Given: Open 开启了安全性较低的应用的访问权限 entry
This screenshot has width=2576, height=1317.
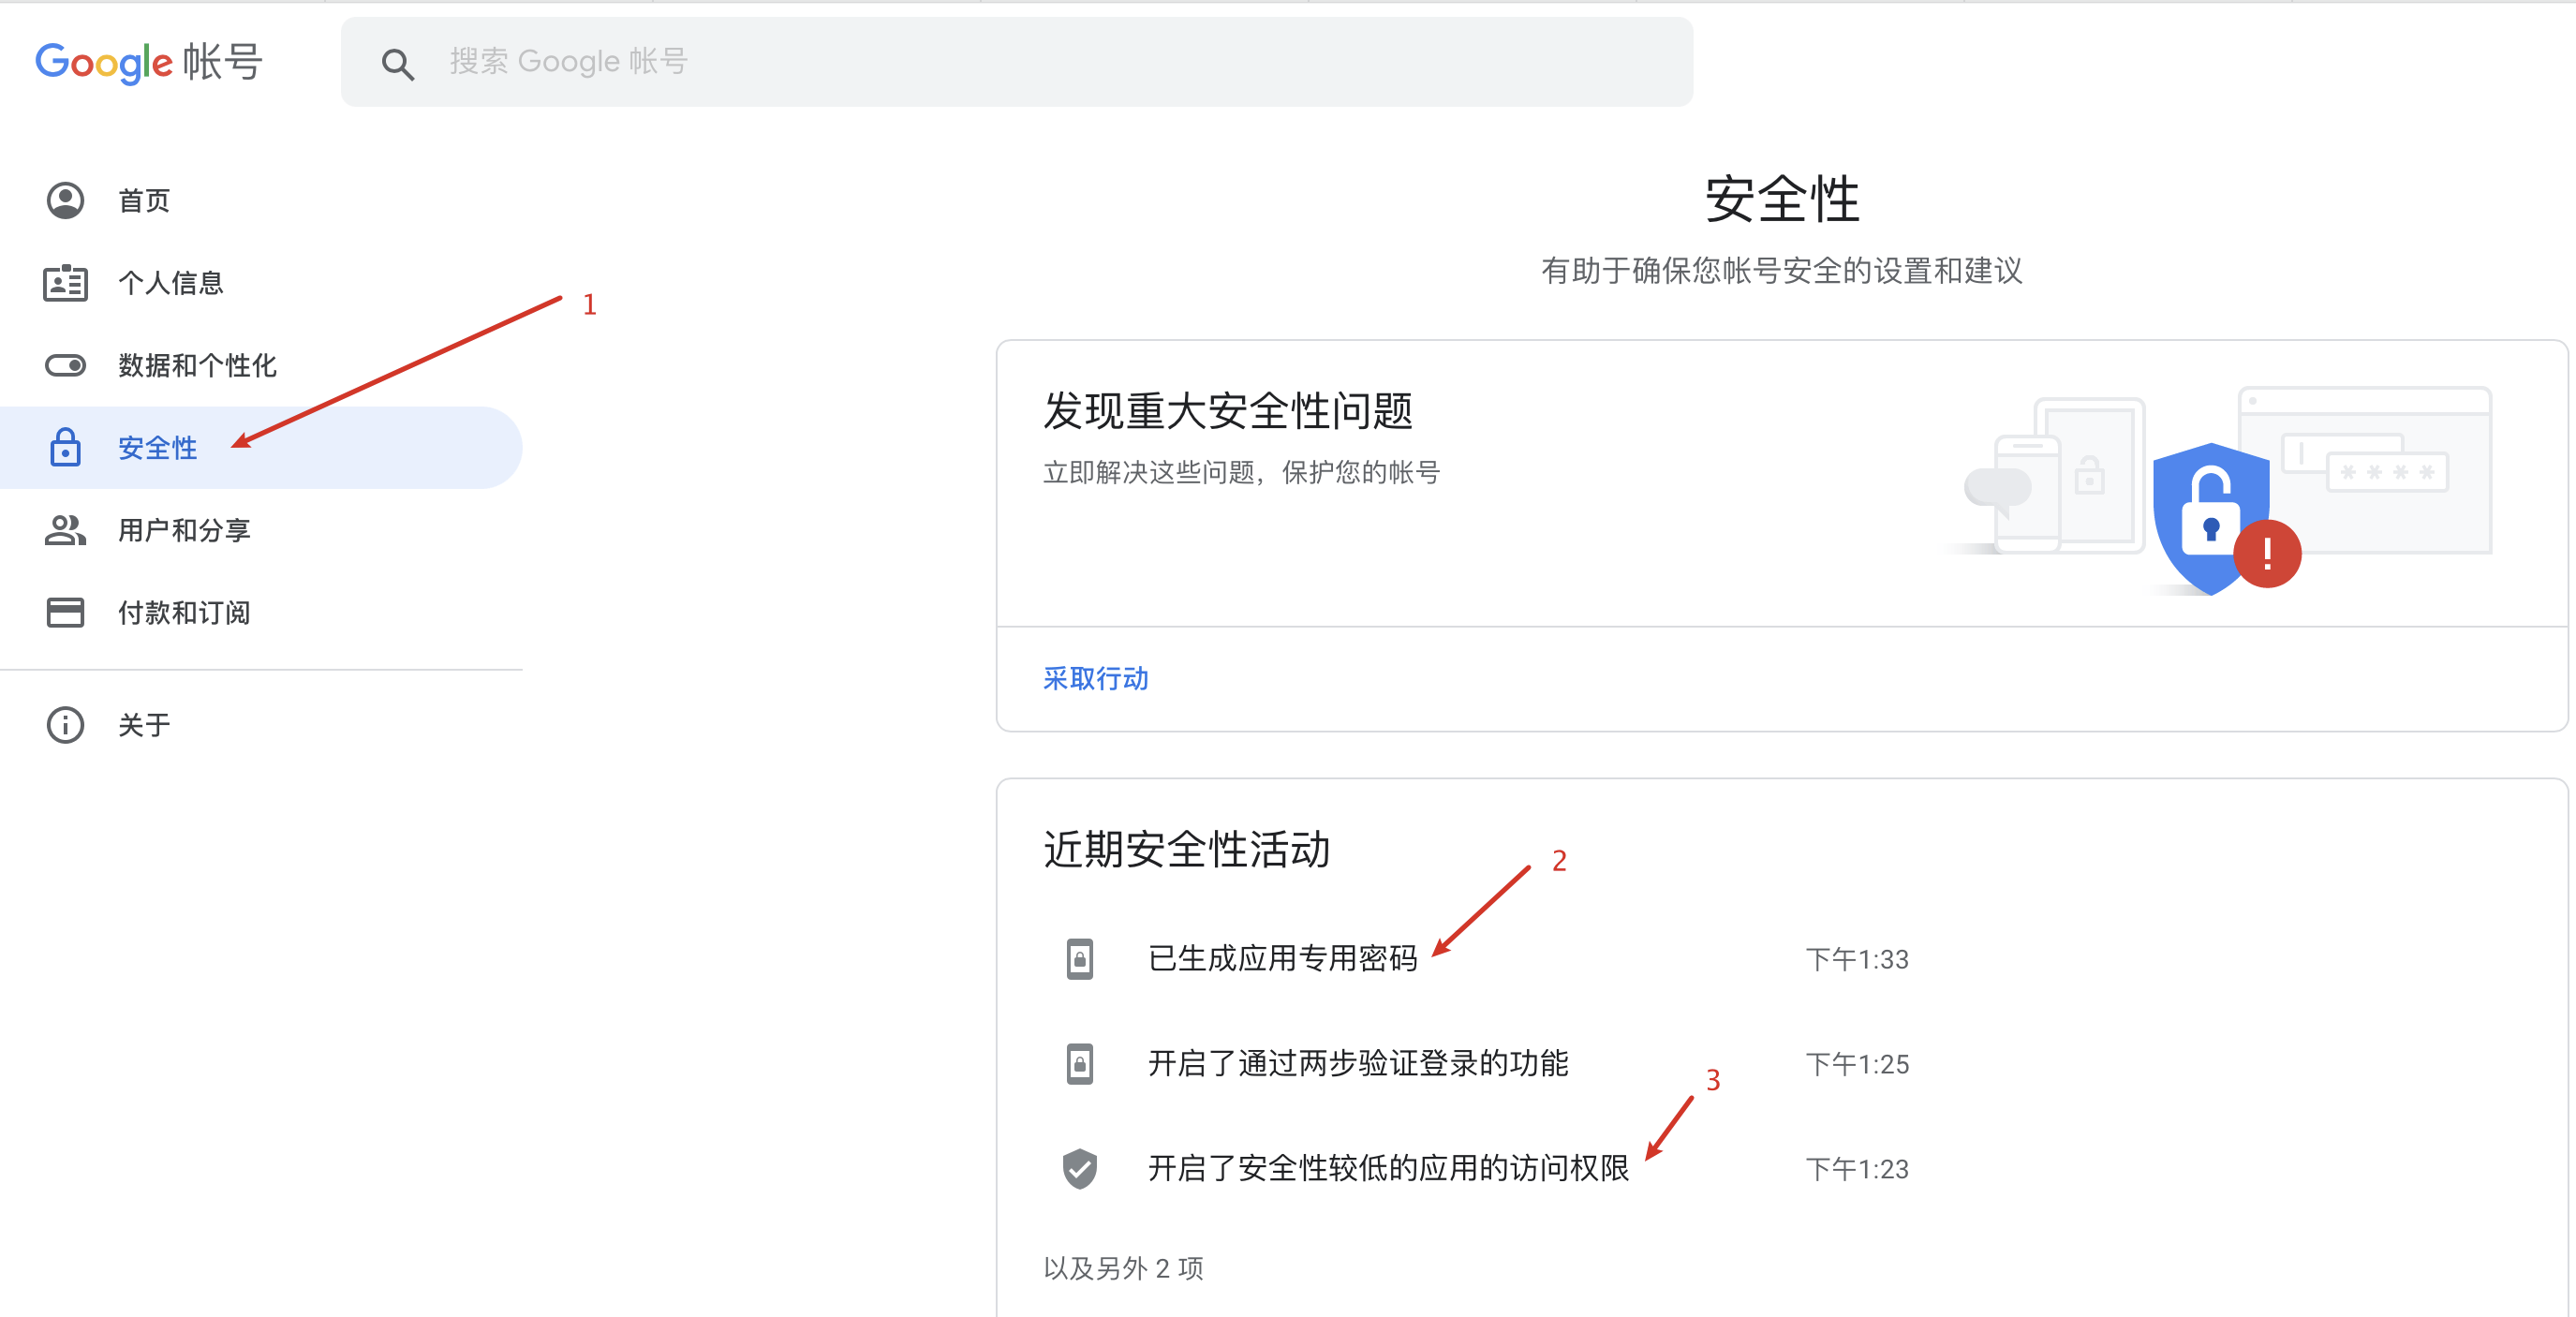Looking at the screenshot, I should coord(1388,1168).
